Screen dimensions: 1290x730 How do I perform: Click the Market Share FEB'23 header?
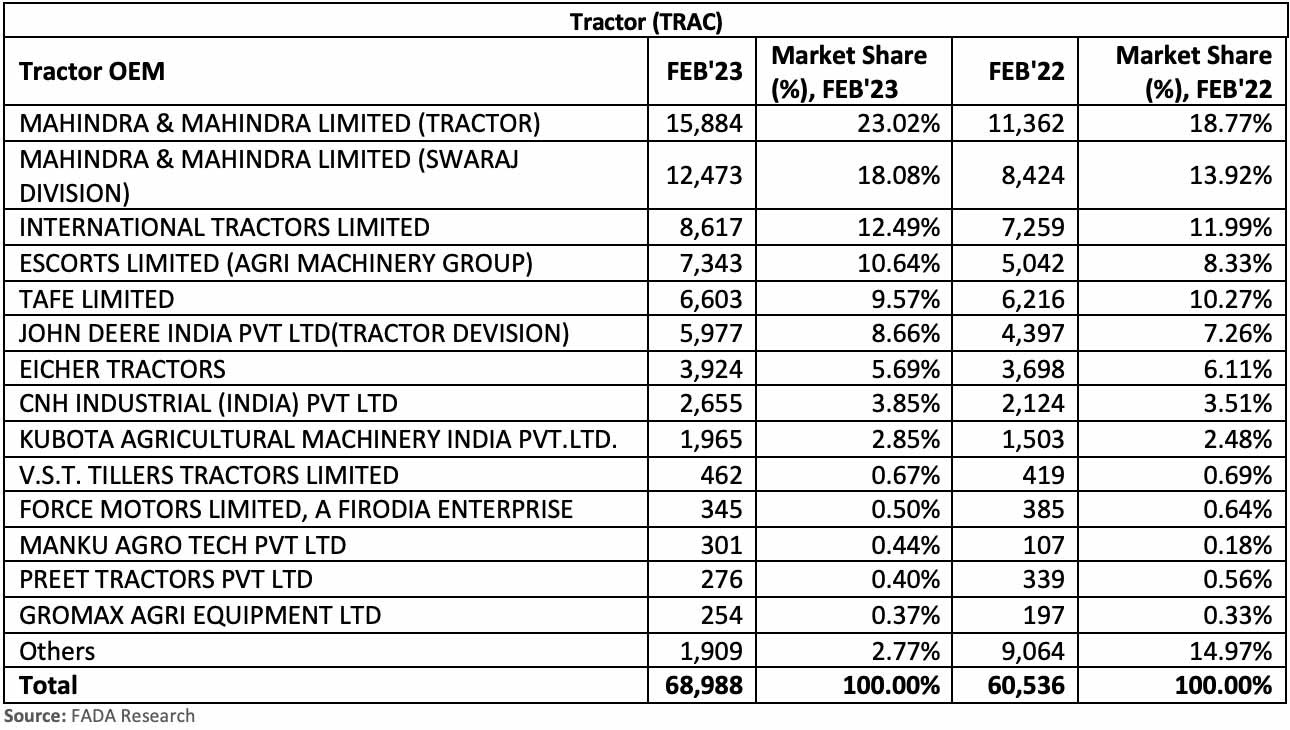coord(848,71)
